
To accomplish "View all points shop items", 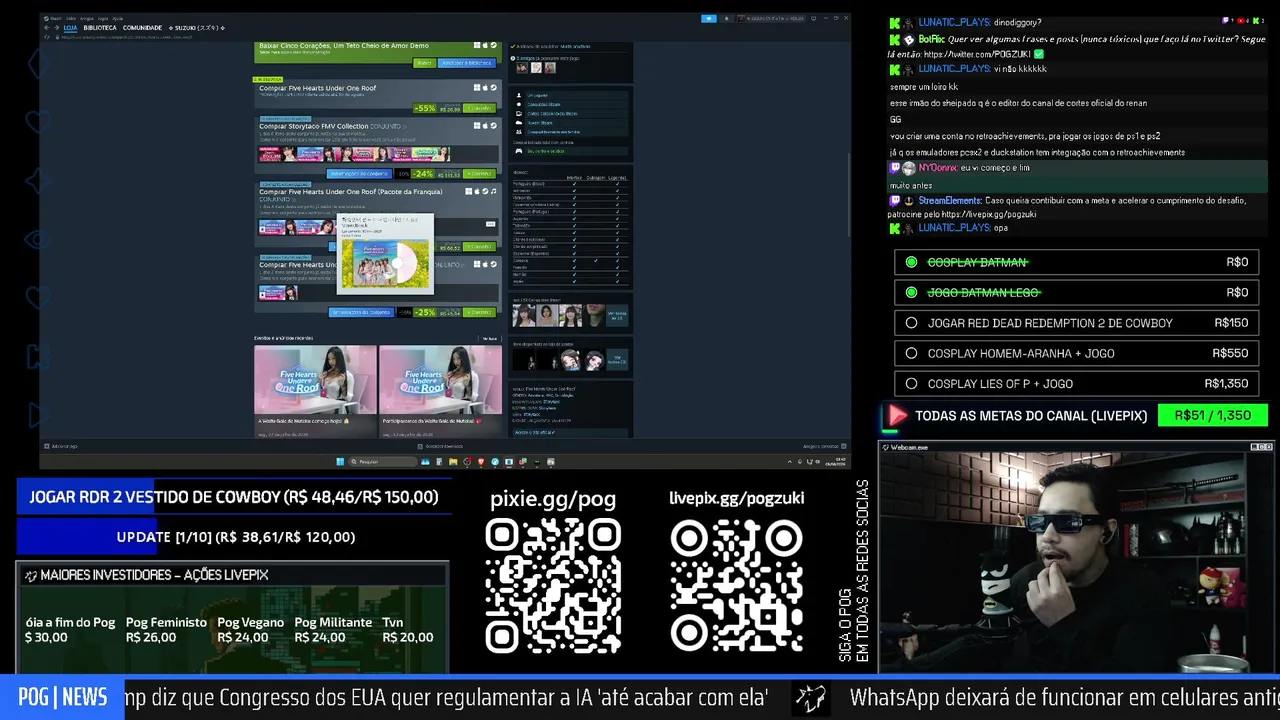I will tap(617, 359).
